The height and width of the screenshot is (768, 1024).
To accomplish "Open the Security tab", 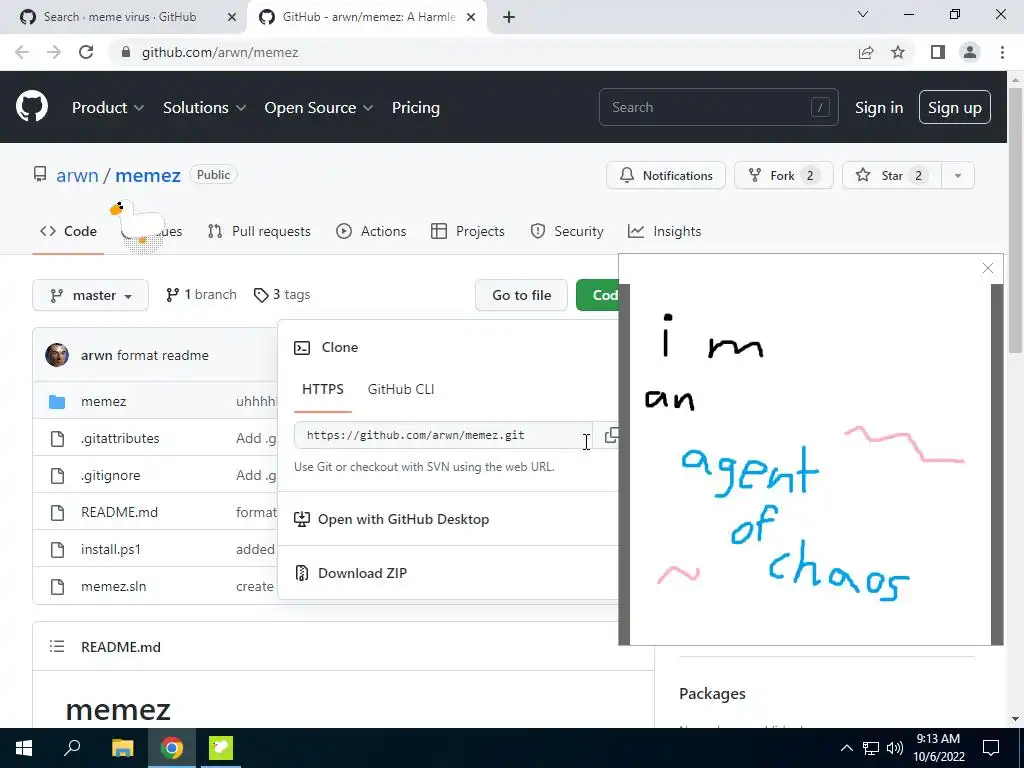I will pyautogui.click(x=567, y=231).
